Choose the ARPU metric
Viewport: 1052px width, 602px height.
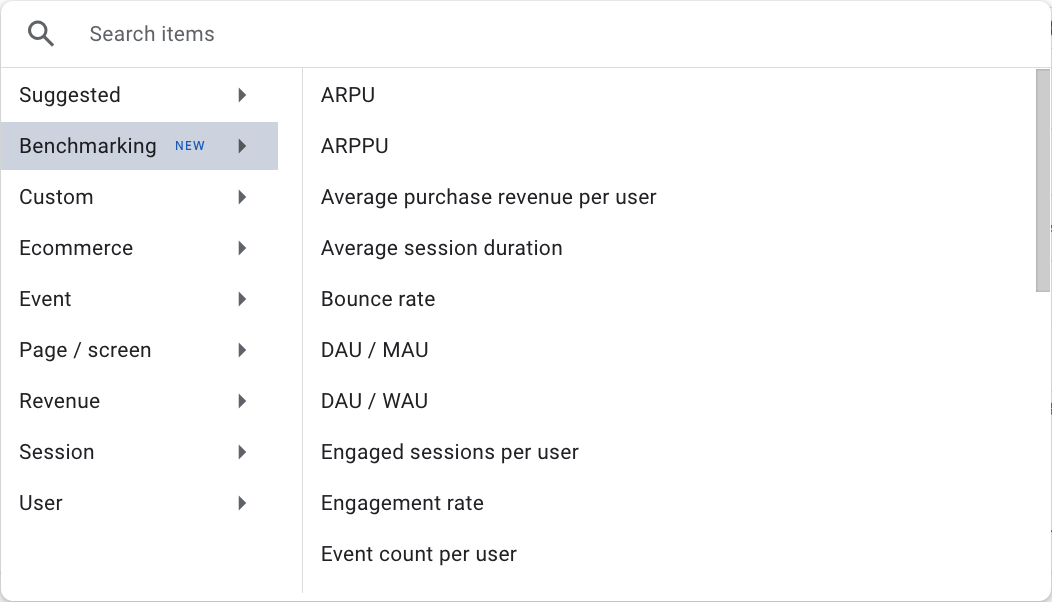[x=348, y=95]
